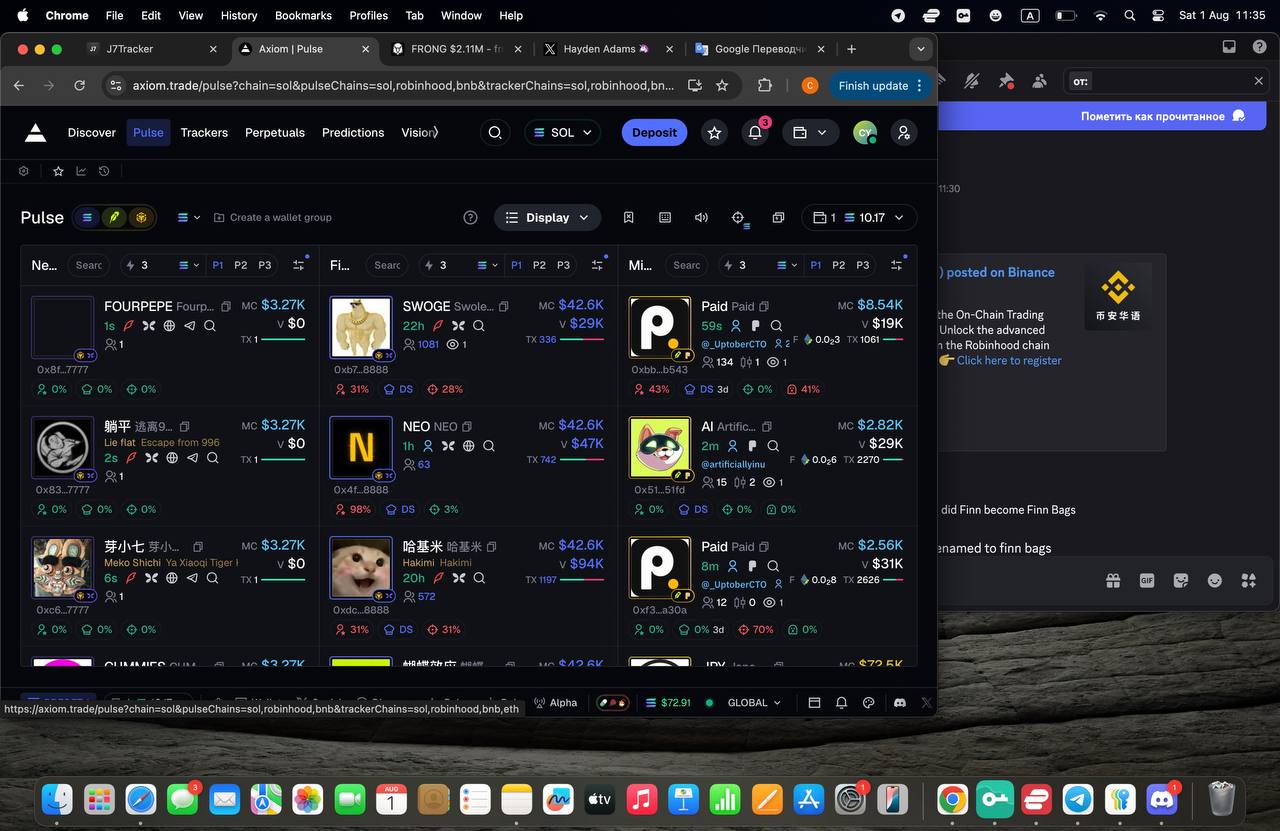Expand the Display options dropdown

[548, 217]
